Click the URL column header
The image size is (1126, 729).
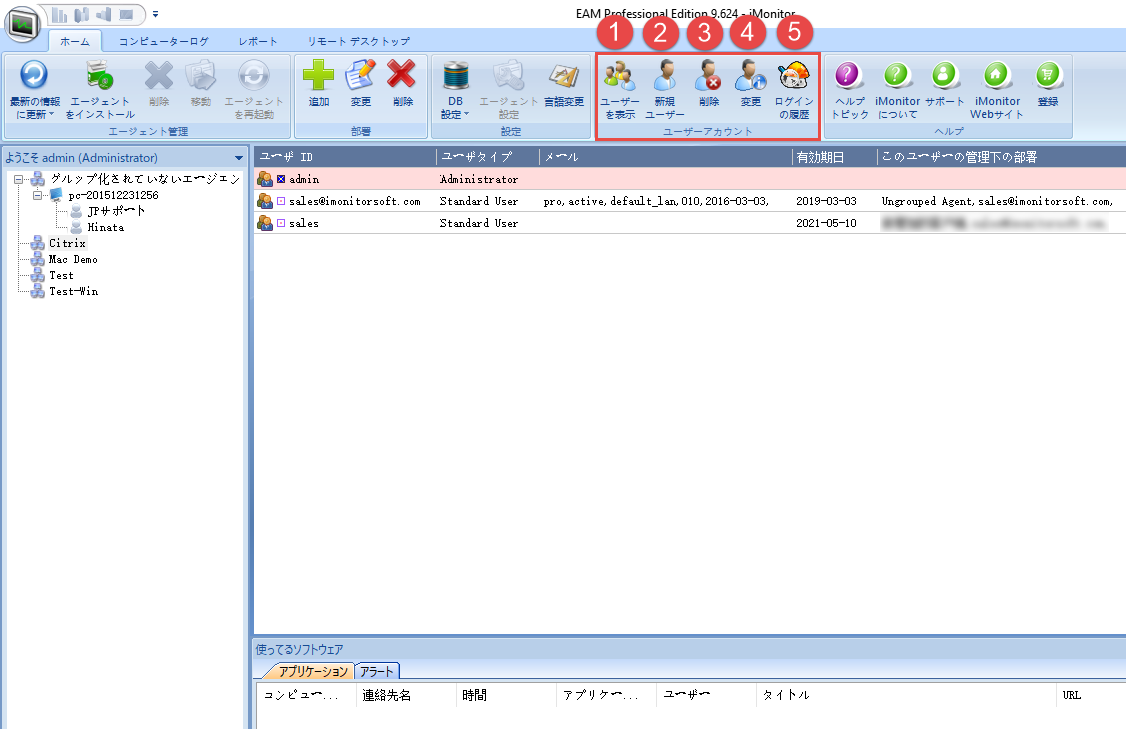click(1092, 695)
